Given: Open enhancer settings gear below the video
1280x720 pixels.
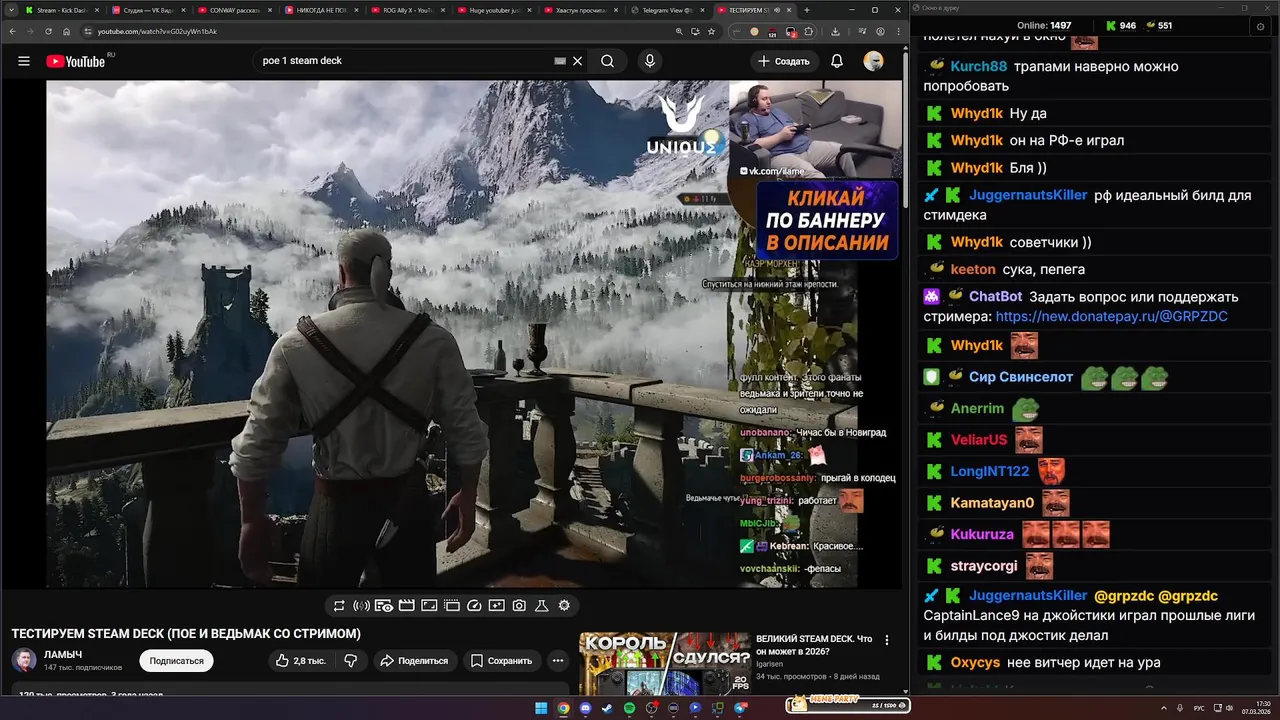Looking at the screenshot, I should [x=564, y=605].
